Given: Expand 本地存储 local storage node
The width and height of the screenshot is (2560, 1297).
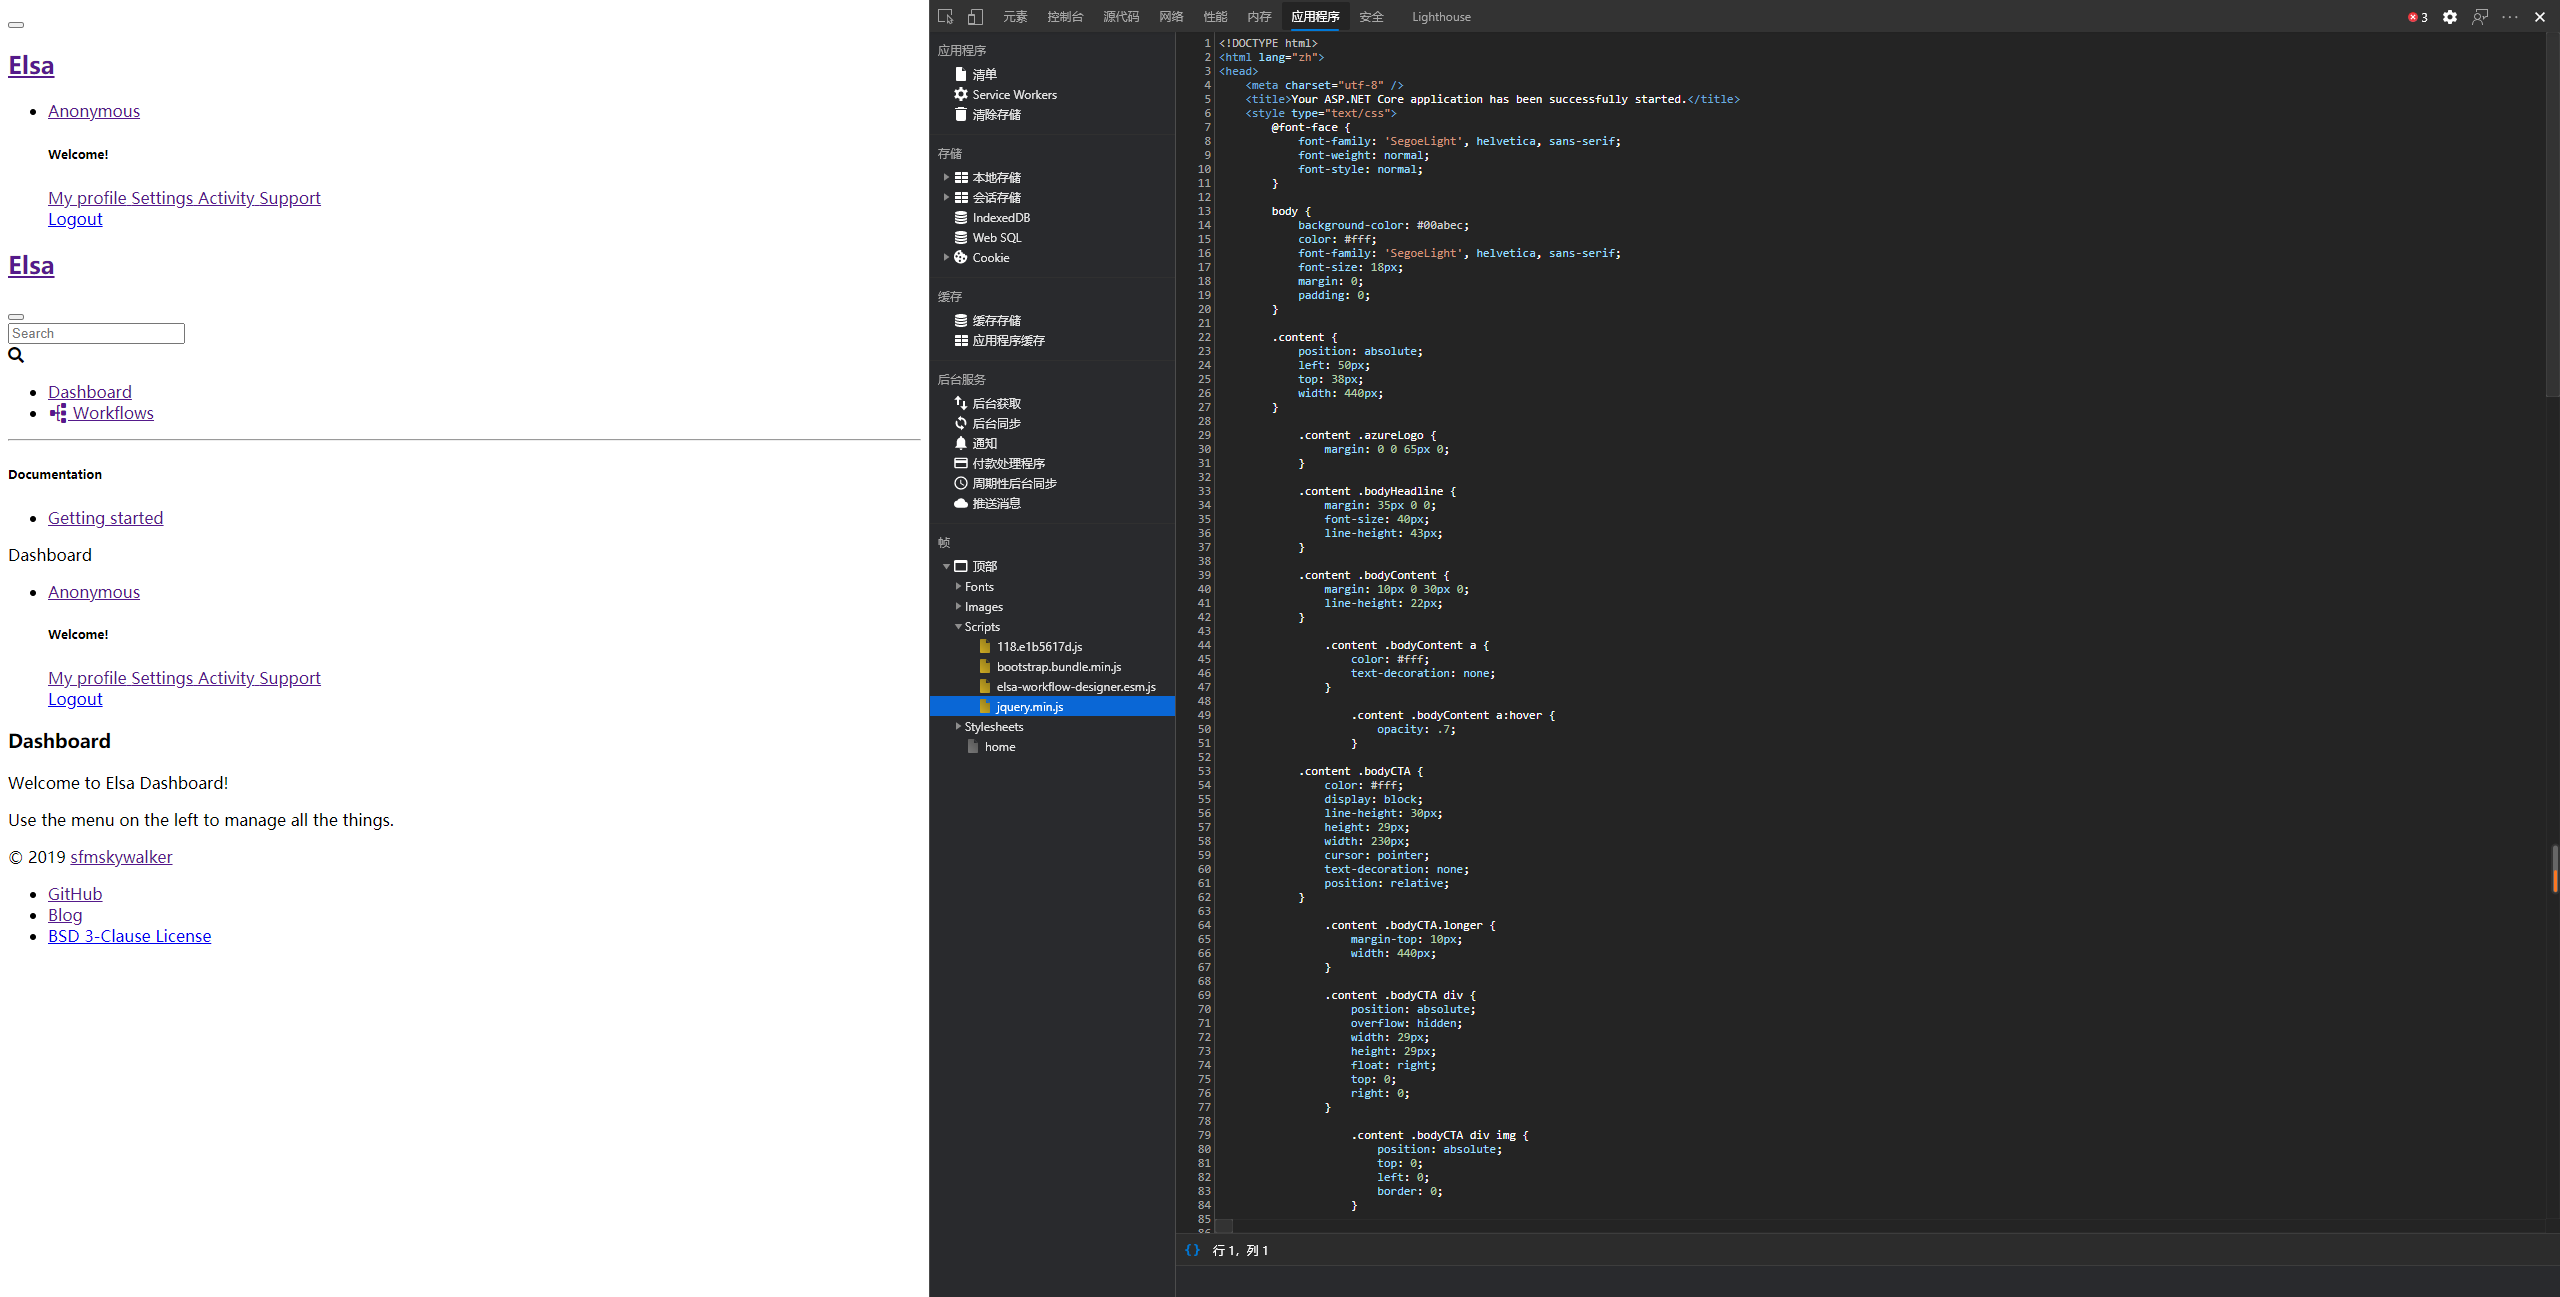Looking at the screenshot, I should (x=946, y=177).
